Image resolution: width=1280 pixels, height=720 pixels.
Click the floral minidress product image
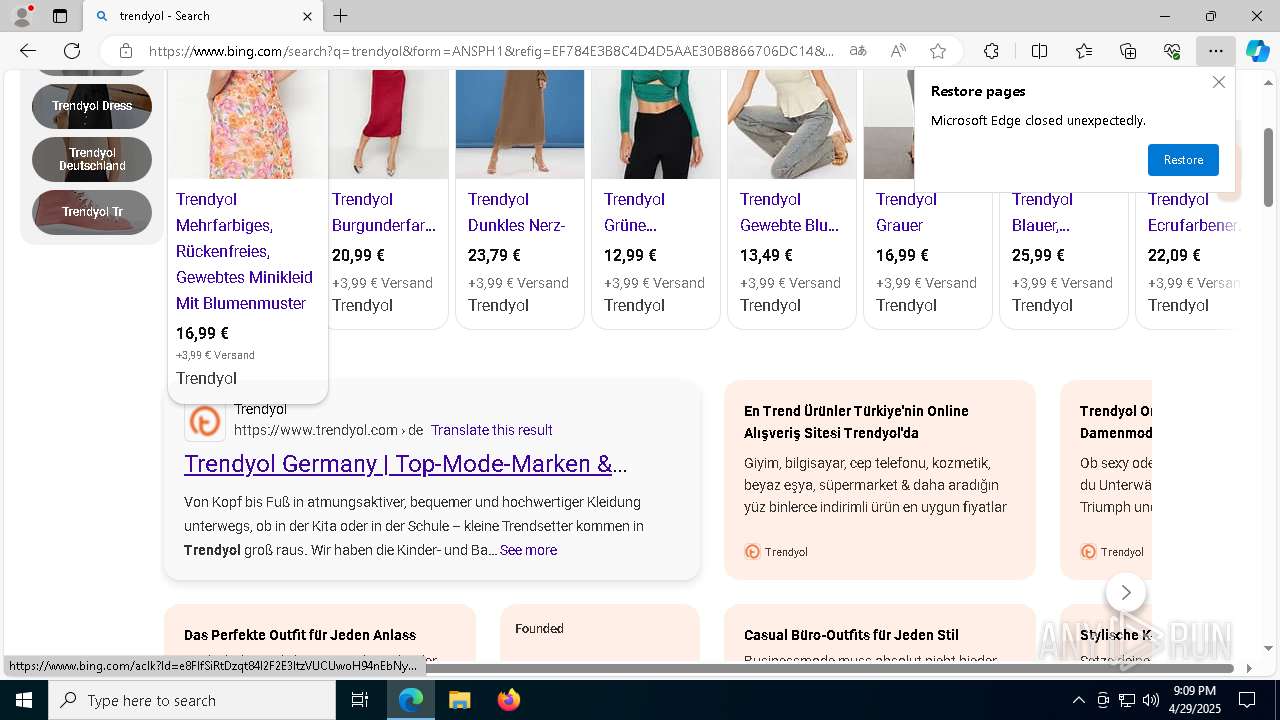coord(248,125)
